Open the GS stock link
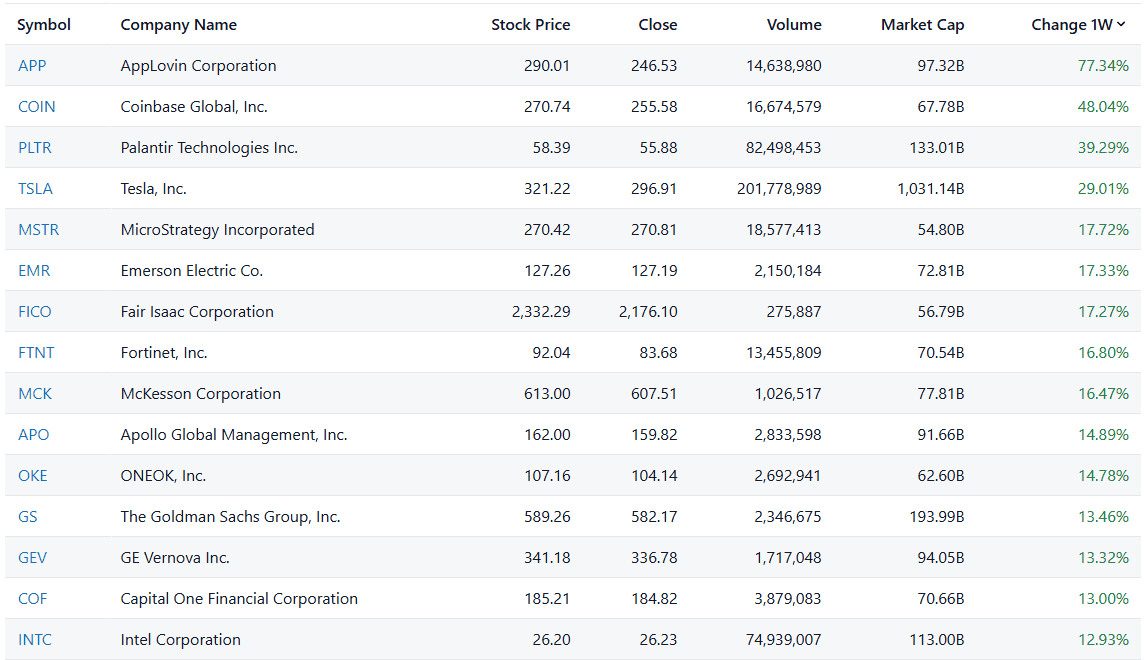Image resolution: width=1144 pixels, height=660 pixels. click(28, 517)
